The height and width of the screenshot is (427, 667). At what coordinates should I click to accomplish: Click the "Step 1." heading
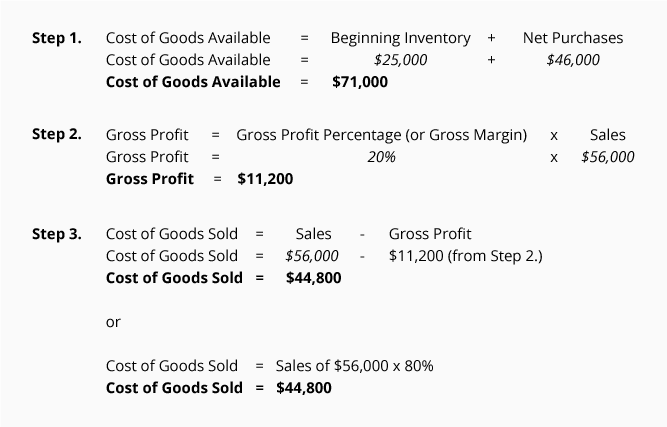point(57,38)
